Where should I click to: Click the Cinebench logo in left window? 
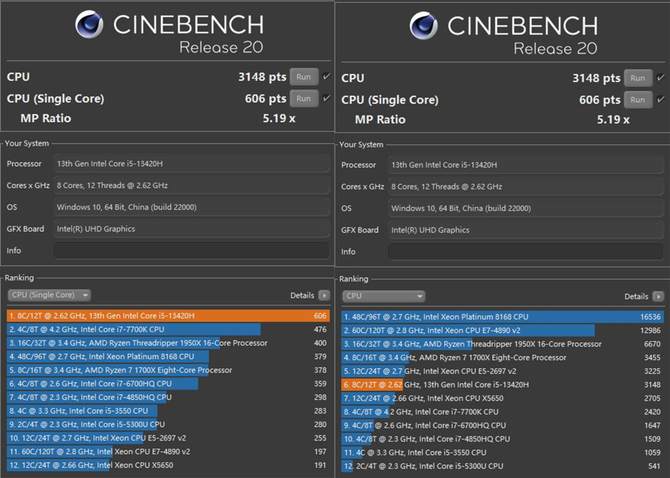[89, 24]
